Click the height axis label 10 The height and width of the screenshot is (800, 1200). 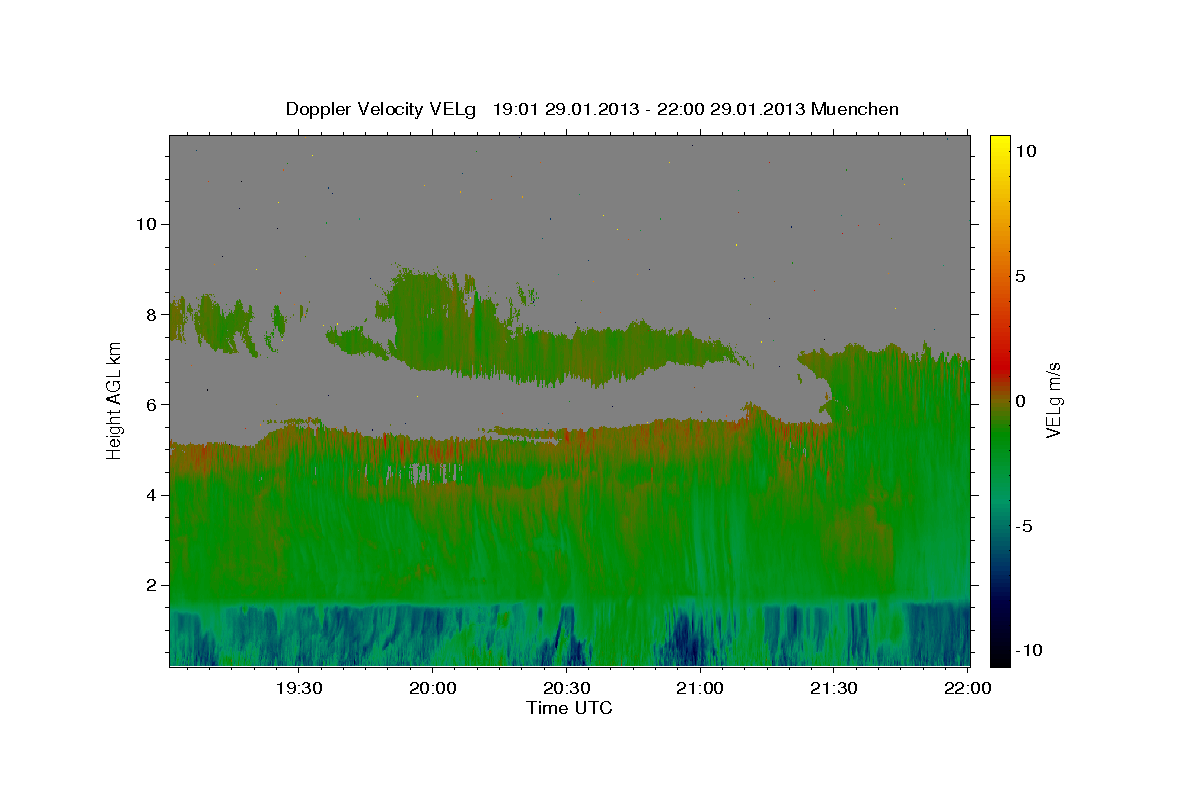145,224
